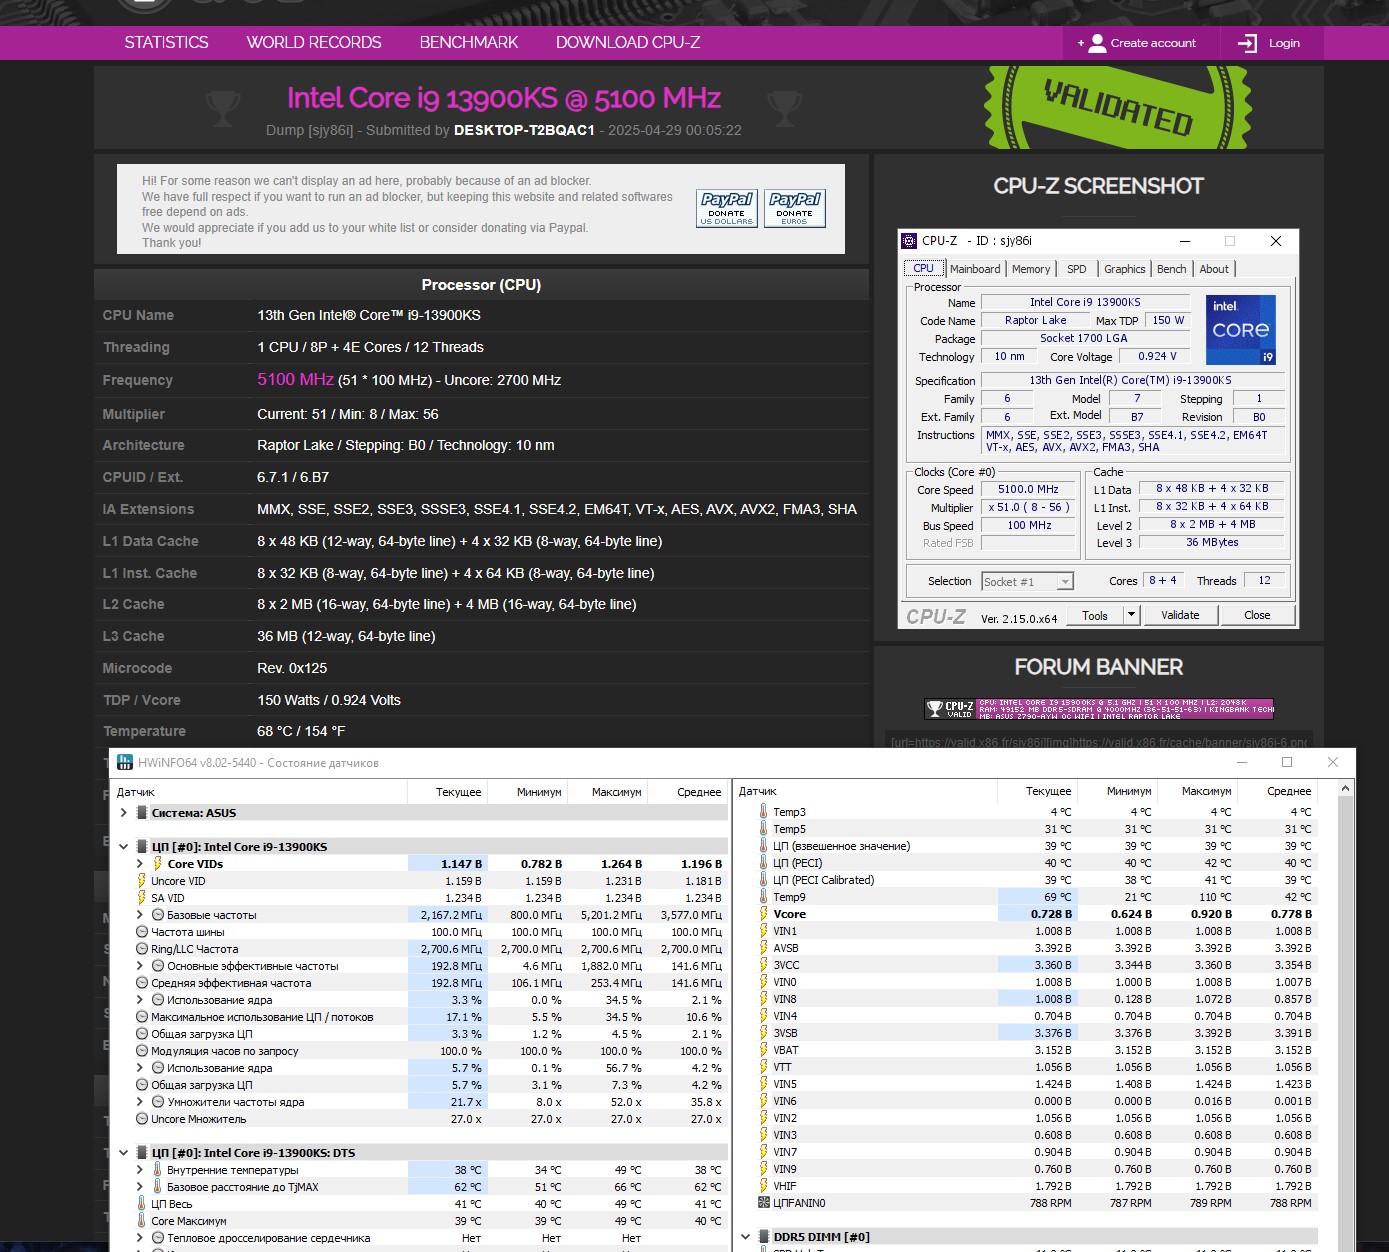Click the 68 °C / 154 °F temperature value
Screen dimensions: 1389x1252
301,731
